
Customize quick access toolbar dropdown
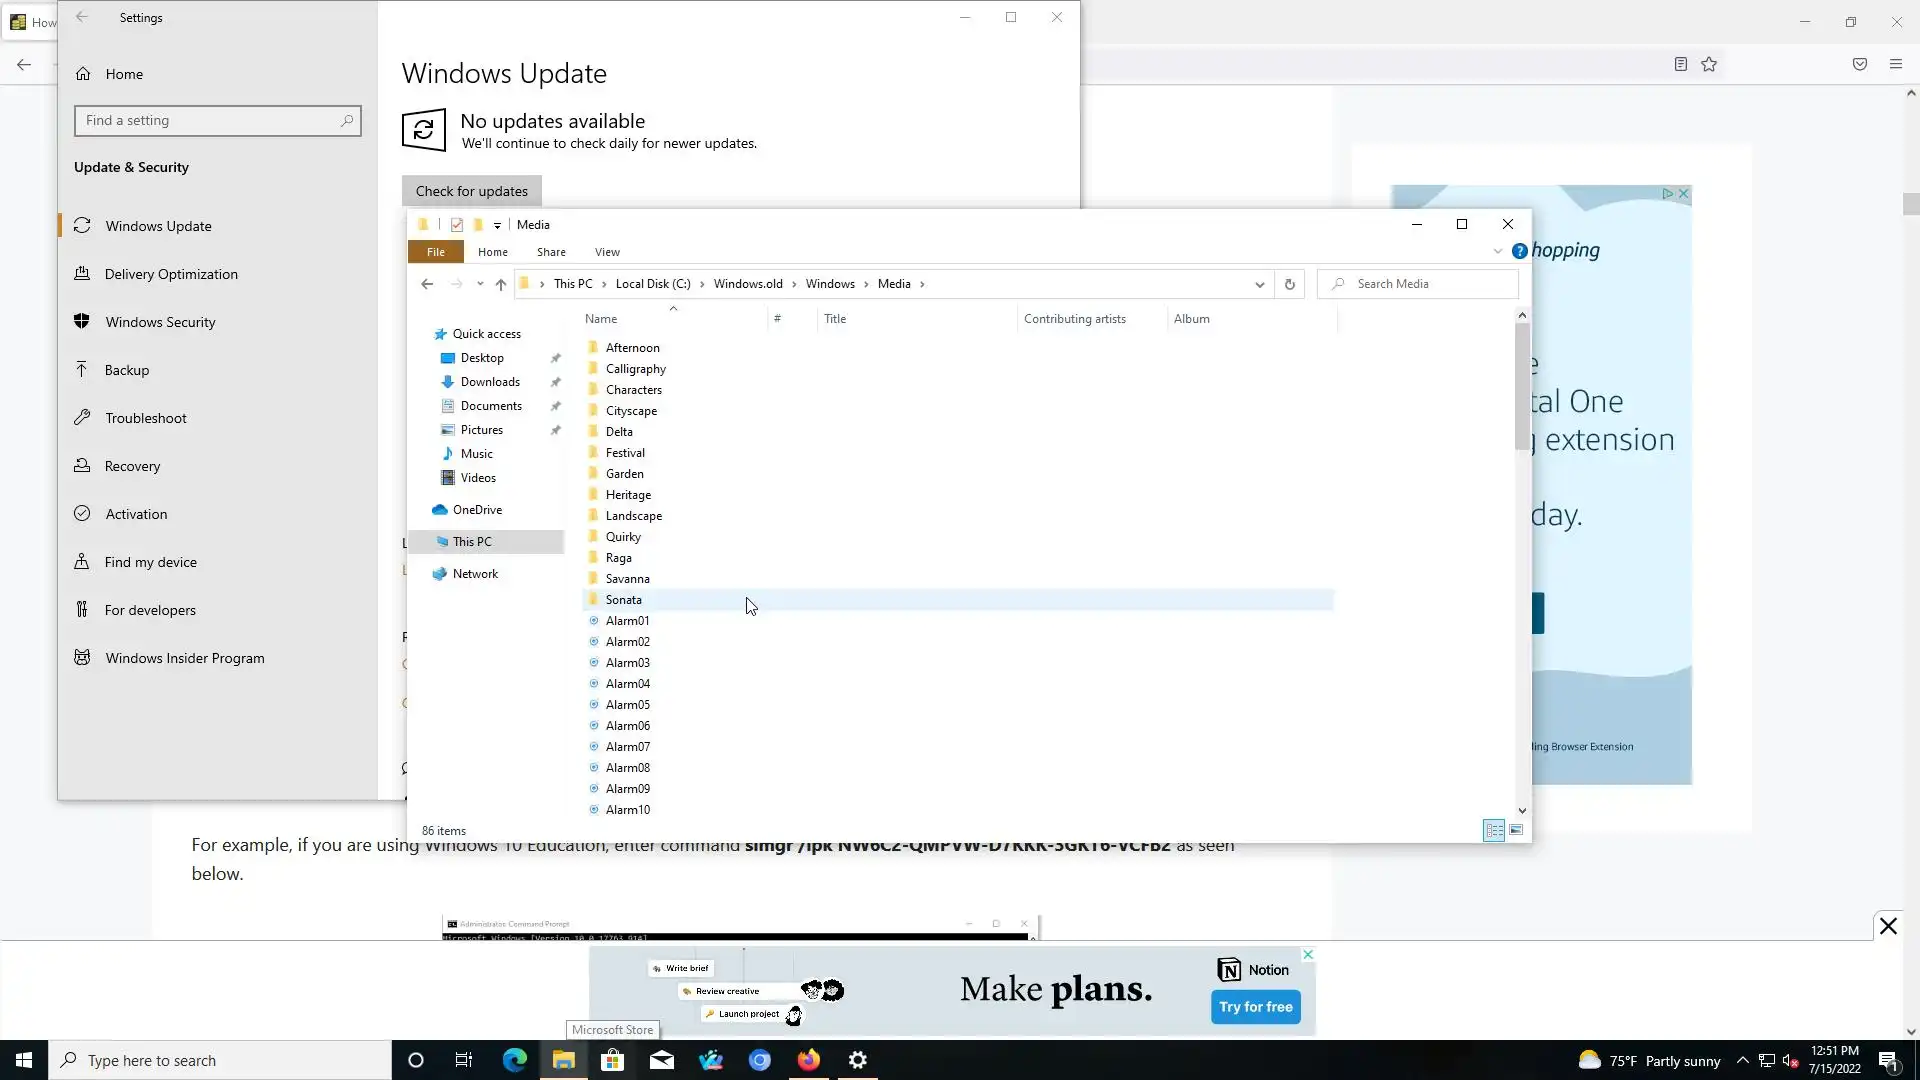coord(497,225)
